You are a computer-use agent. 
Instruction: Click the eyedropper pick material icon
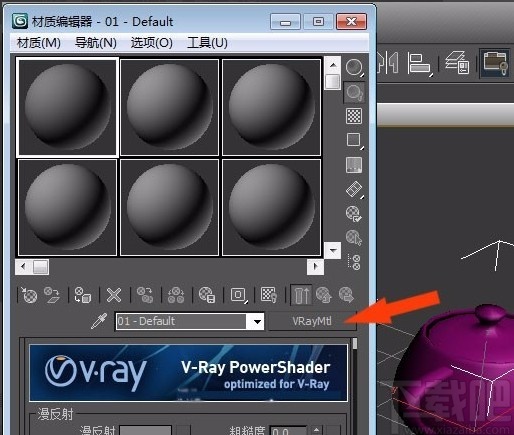point(99,321)
